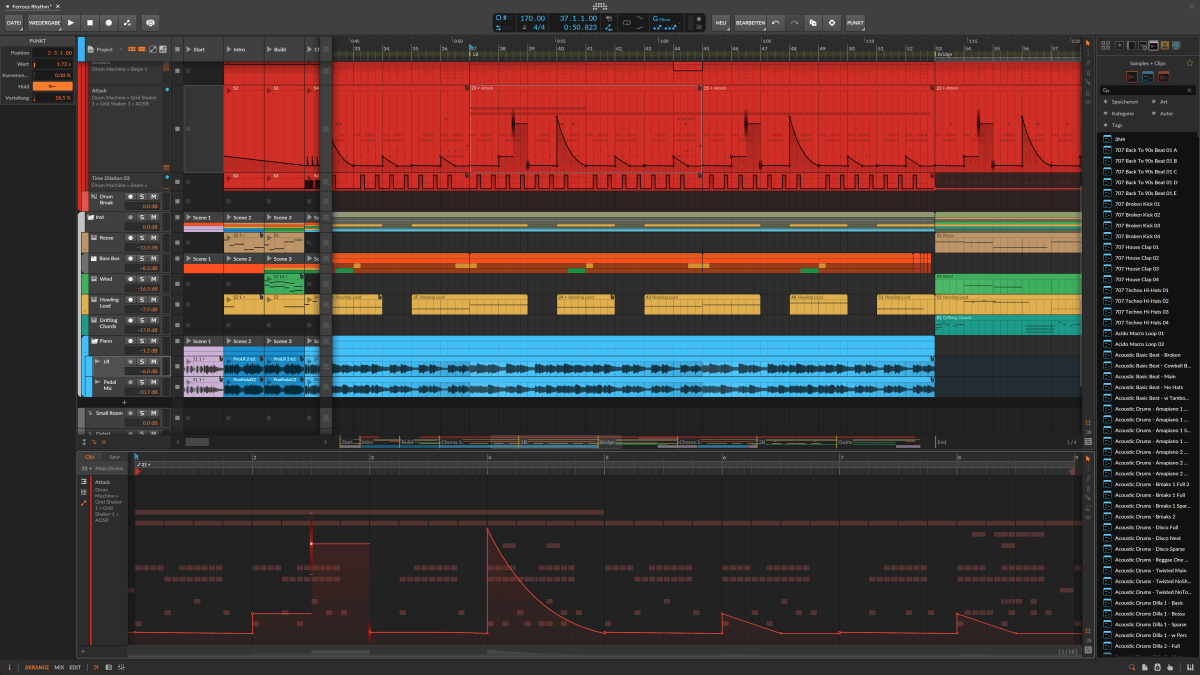Solo the Reese track
This screenshot has width=1200, height=675.
(x=142, y=238)
